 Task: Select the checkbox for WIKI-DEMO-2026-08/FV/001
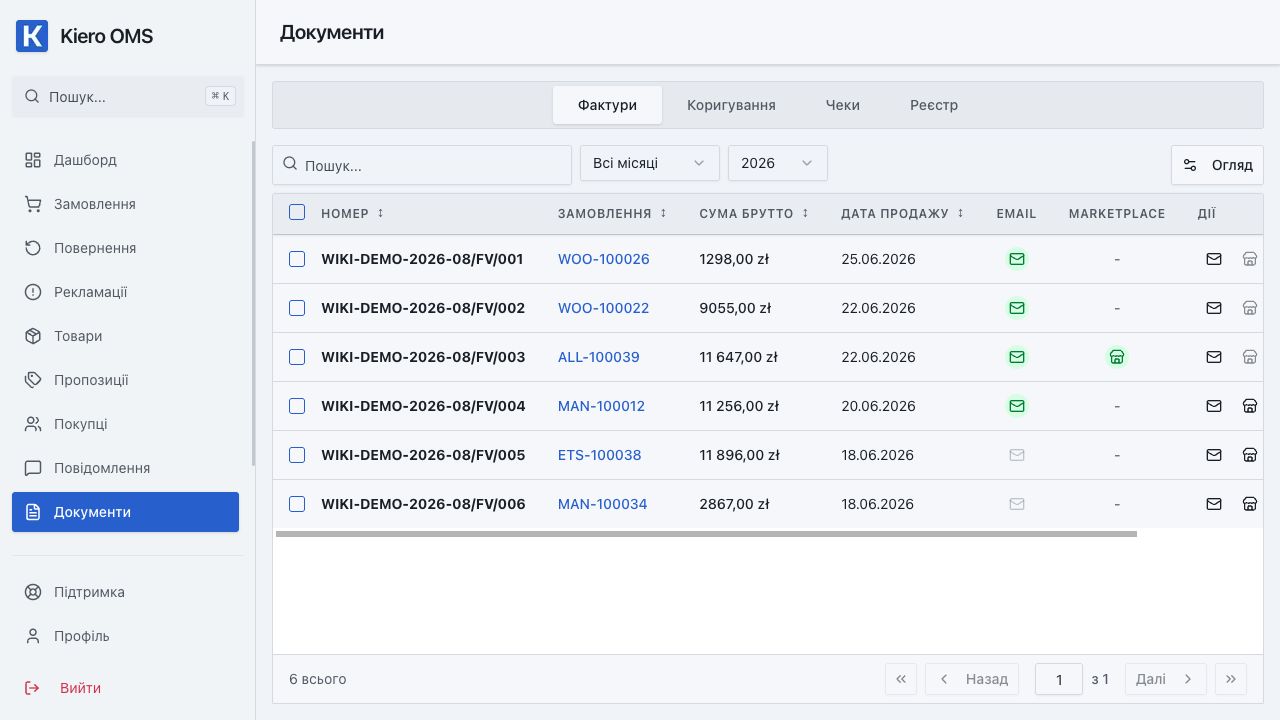[297, 259]
